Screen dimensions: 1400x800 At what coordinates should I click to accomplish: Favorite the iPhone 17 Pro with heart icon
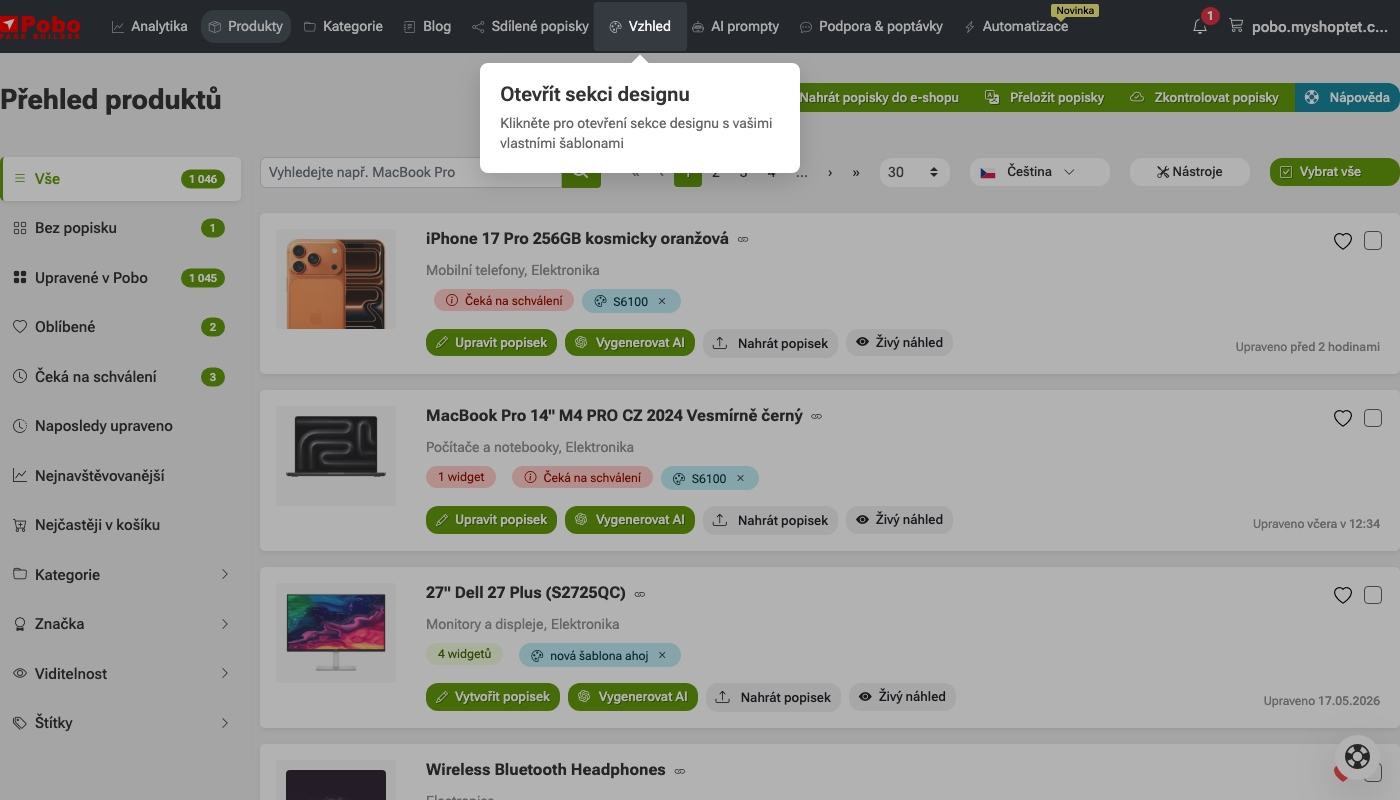pyautogui.click(x=1343, y=241)
